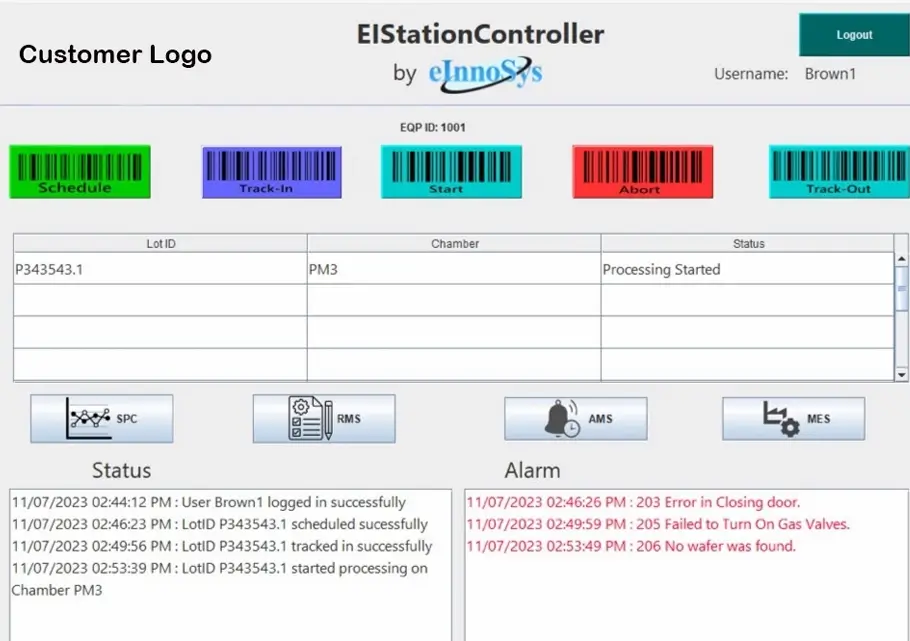Click the Chamber column header
910x641 pixels.
[x=455, y=243]
